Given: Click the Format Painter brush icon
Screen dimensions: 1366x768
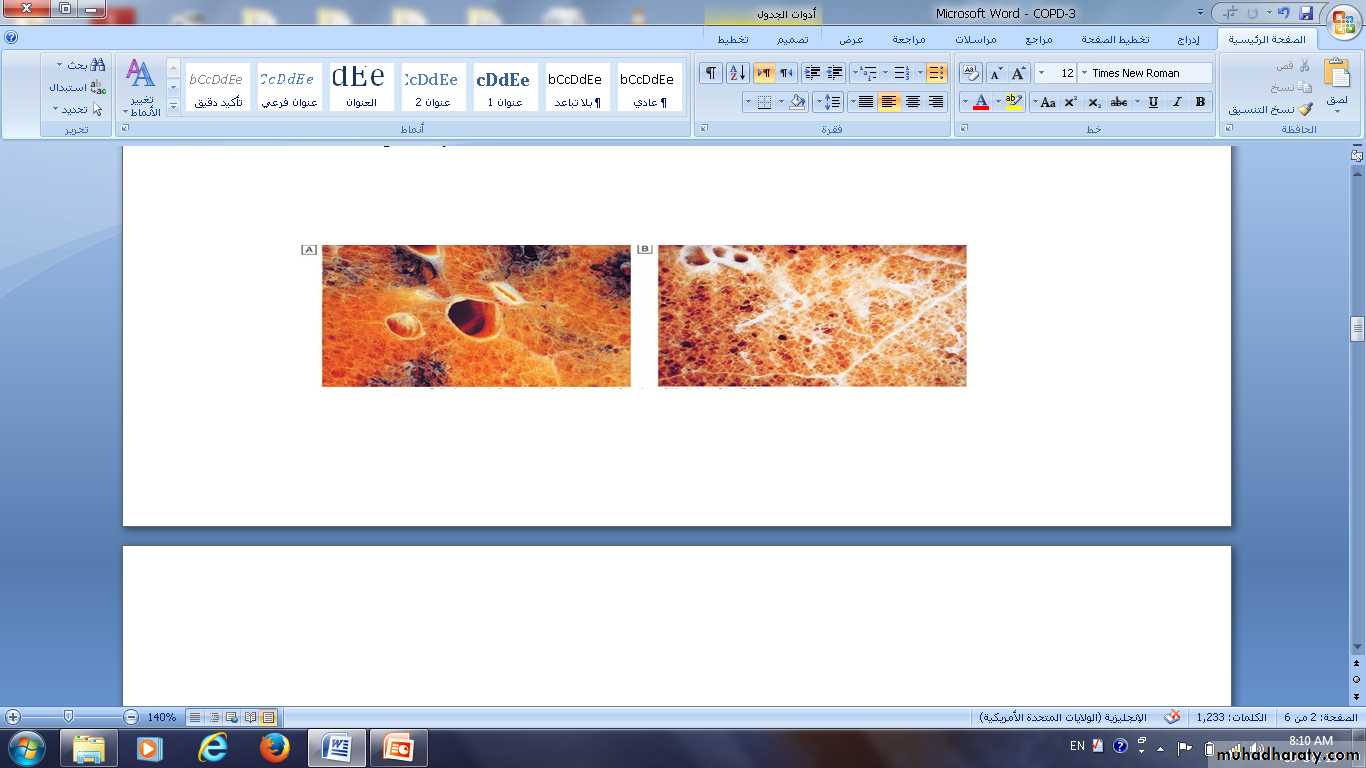Looking at the screenshot, I should (1305, 110).
